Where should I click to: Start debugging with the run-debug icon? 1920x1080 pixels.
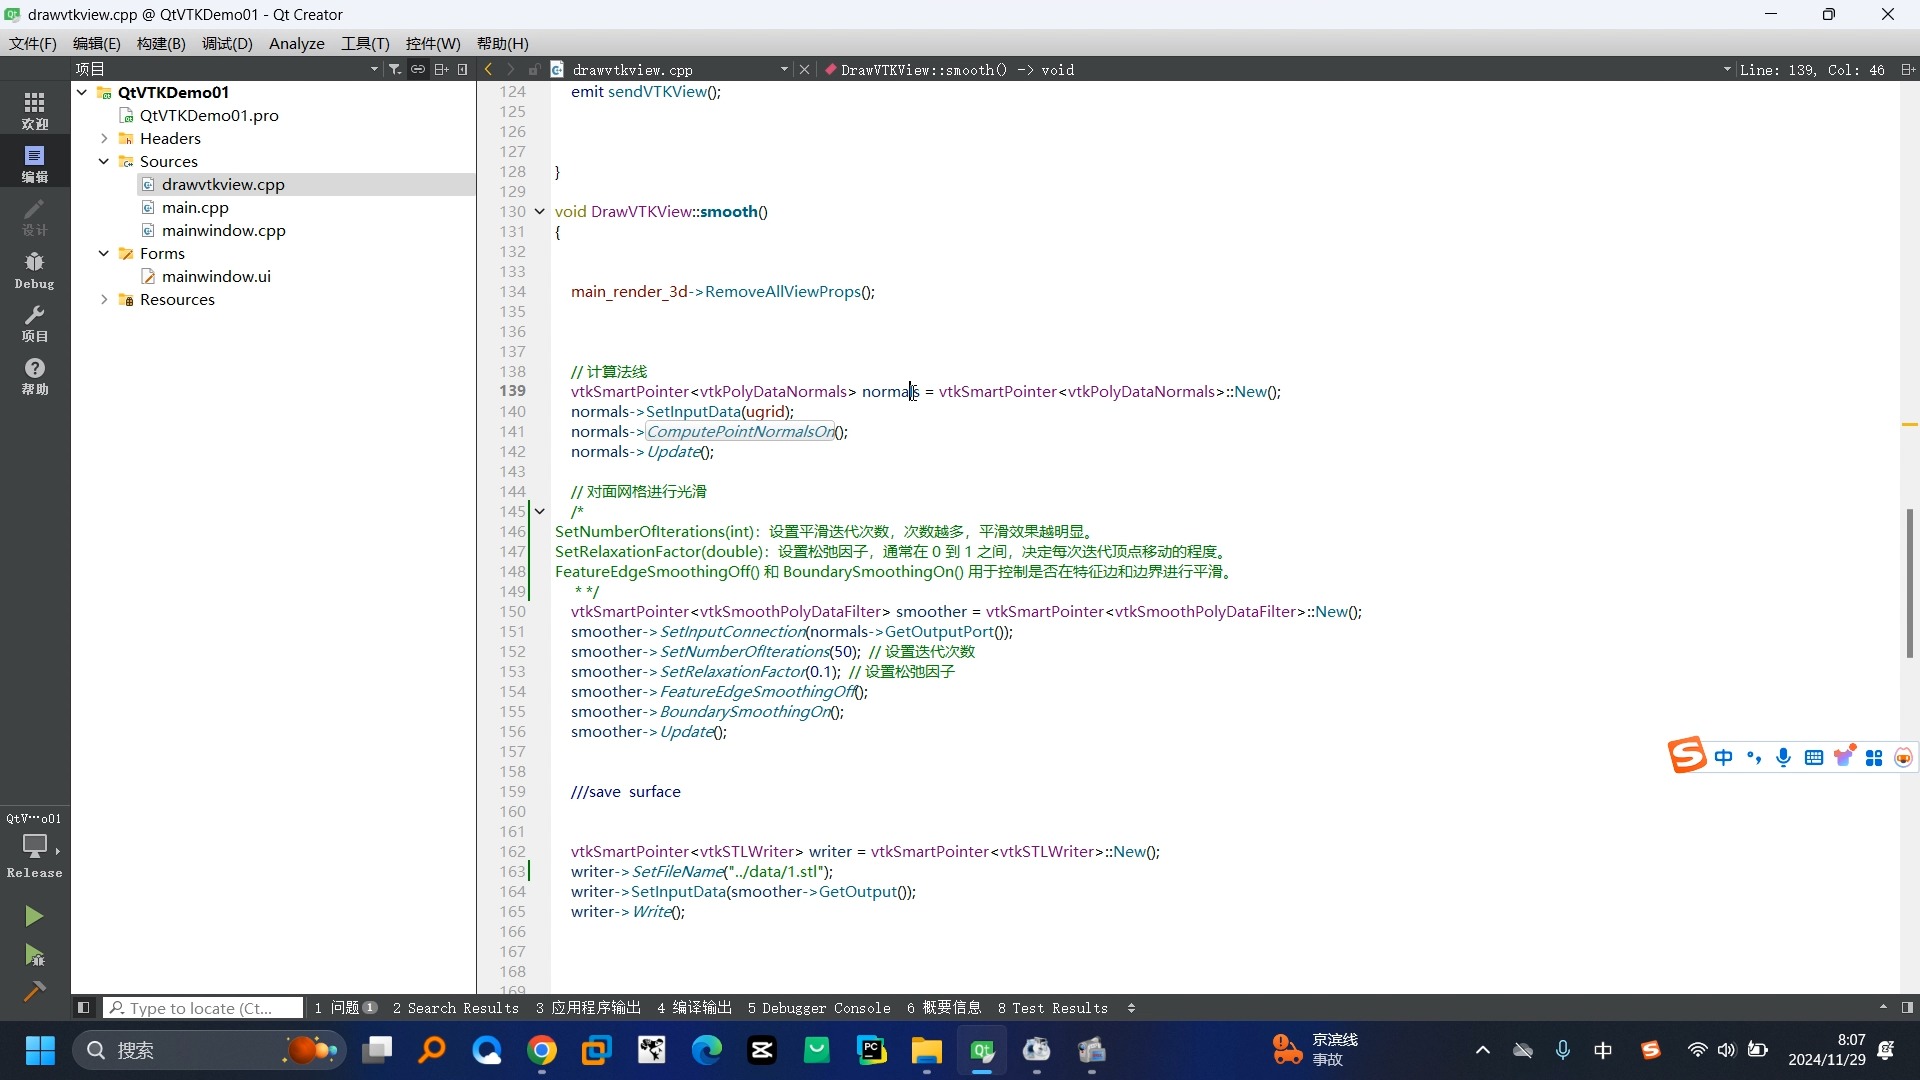coord(34,956)
